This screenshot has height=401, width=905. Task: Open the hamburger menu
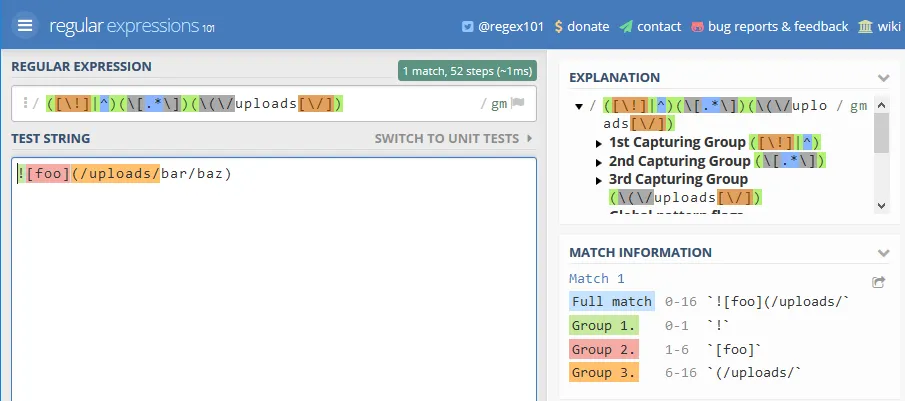click(x=25, y=25)
